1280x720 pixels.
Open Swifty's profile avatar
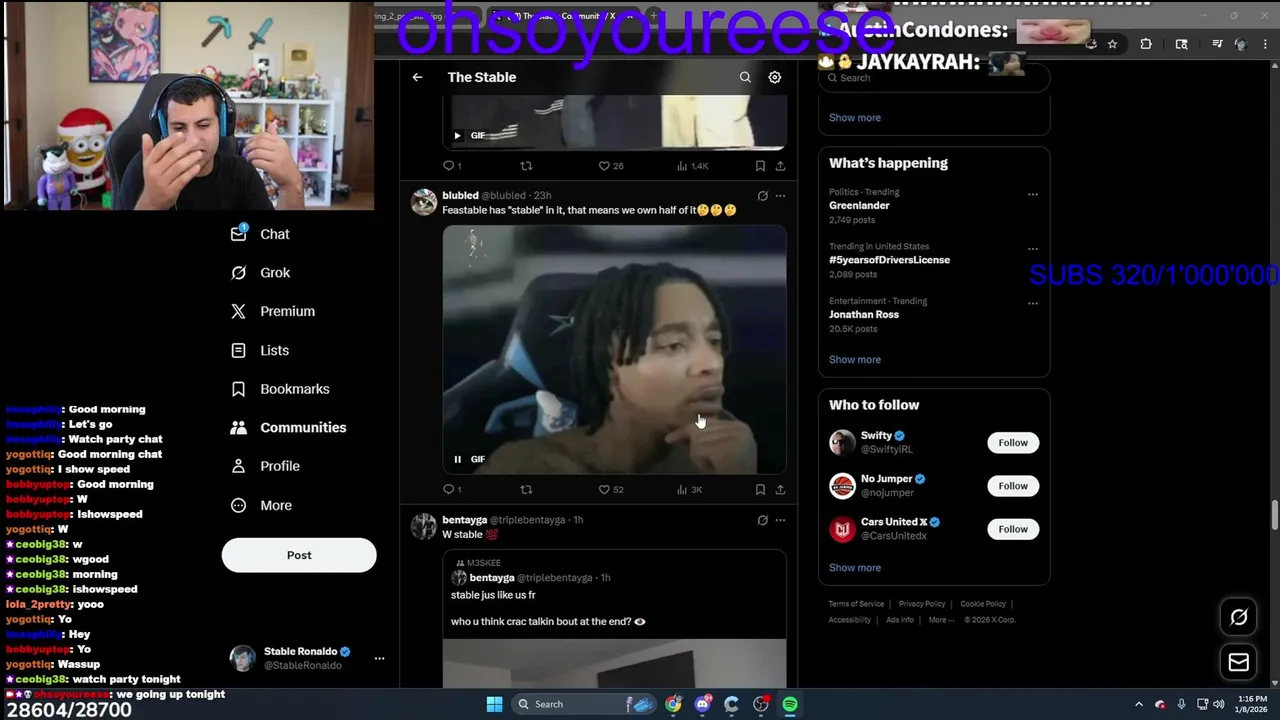pyautogui.click(x=843, y=442)
